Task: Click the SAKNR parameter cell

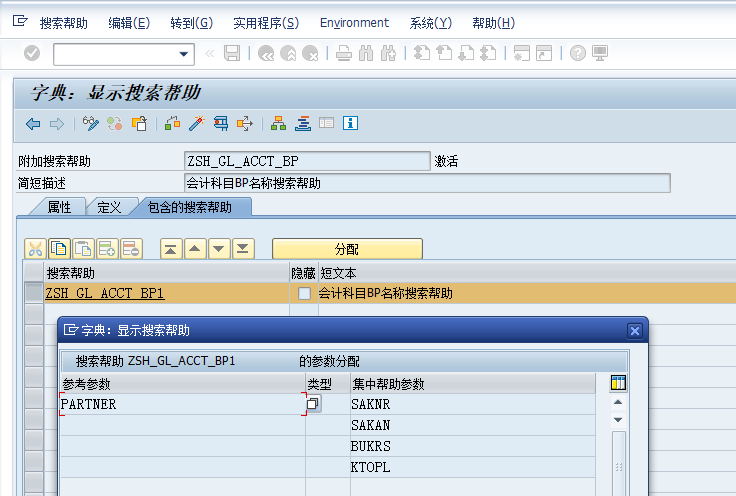Action: [x=473, y=404]
